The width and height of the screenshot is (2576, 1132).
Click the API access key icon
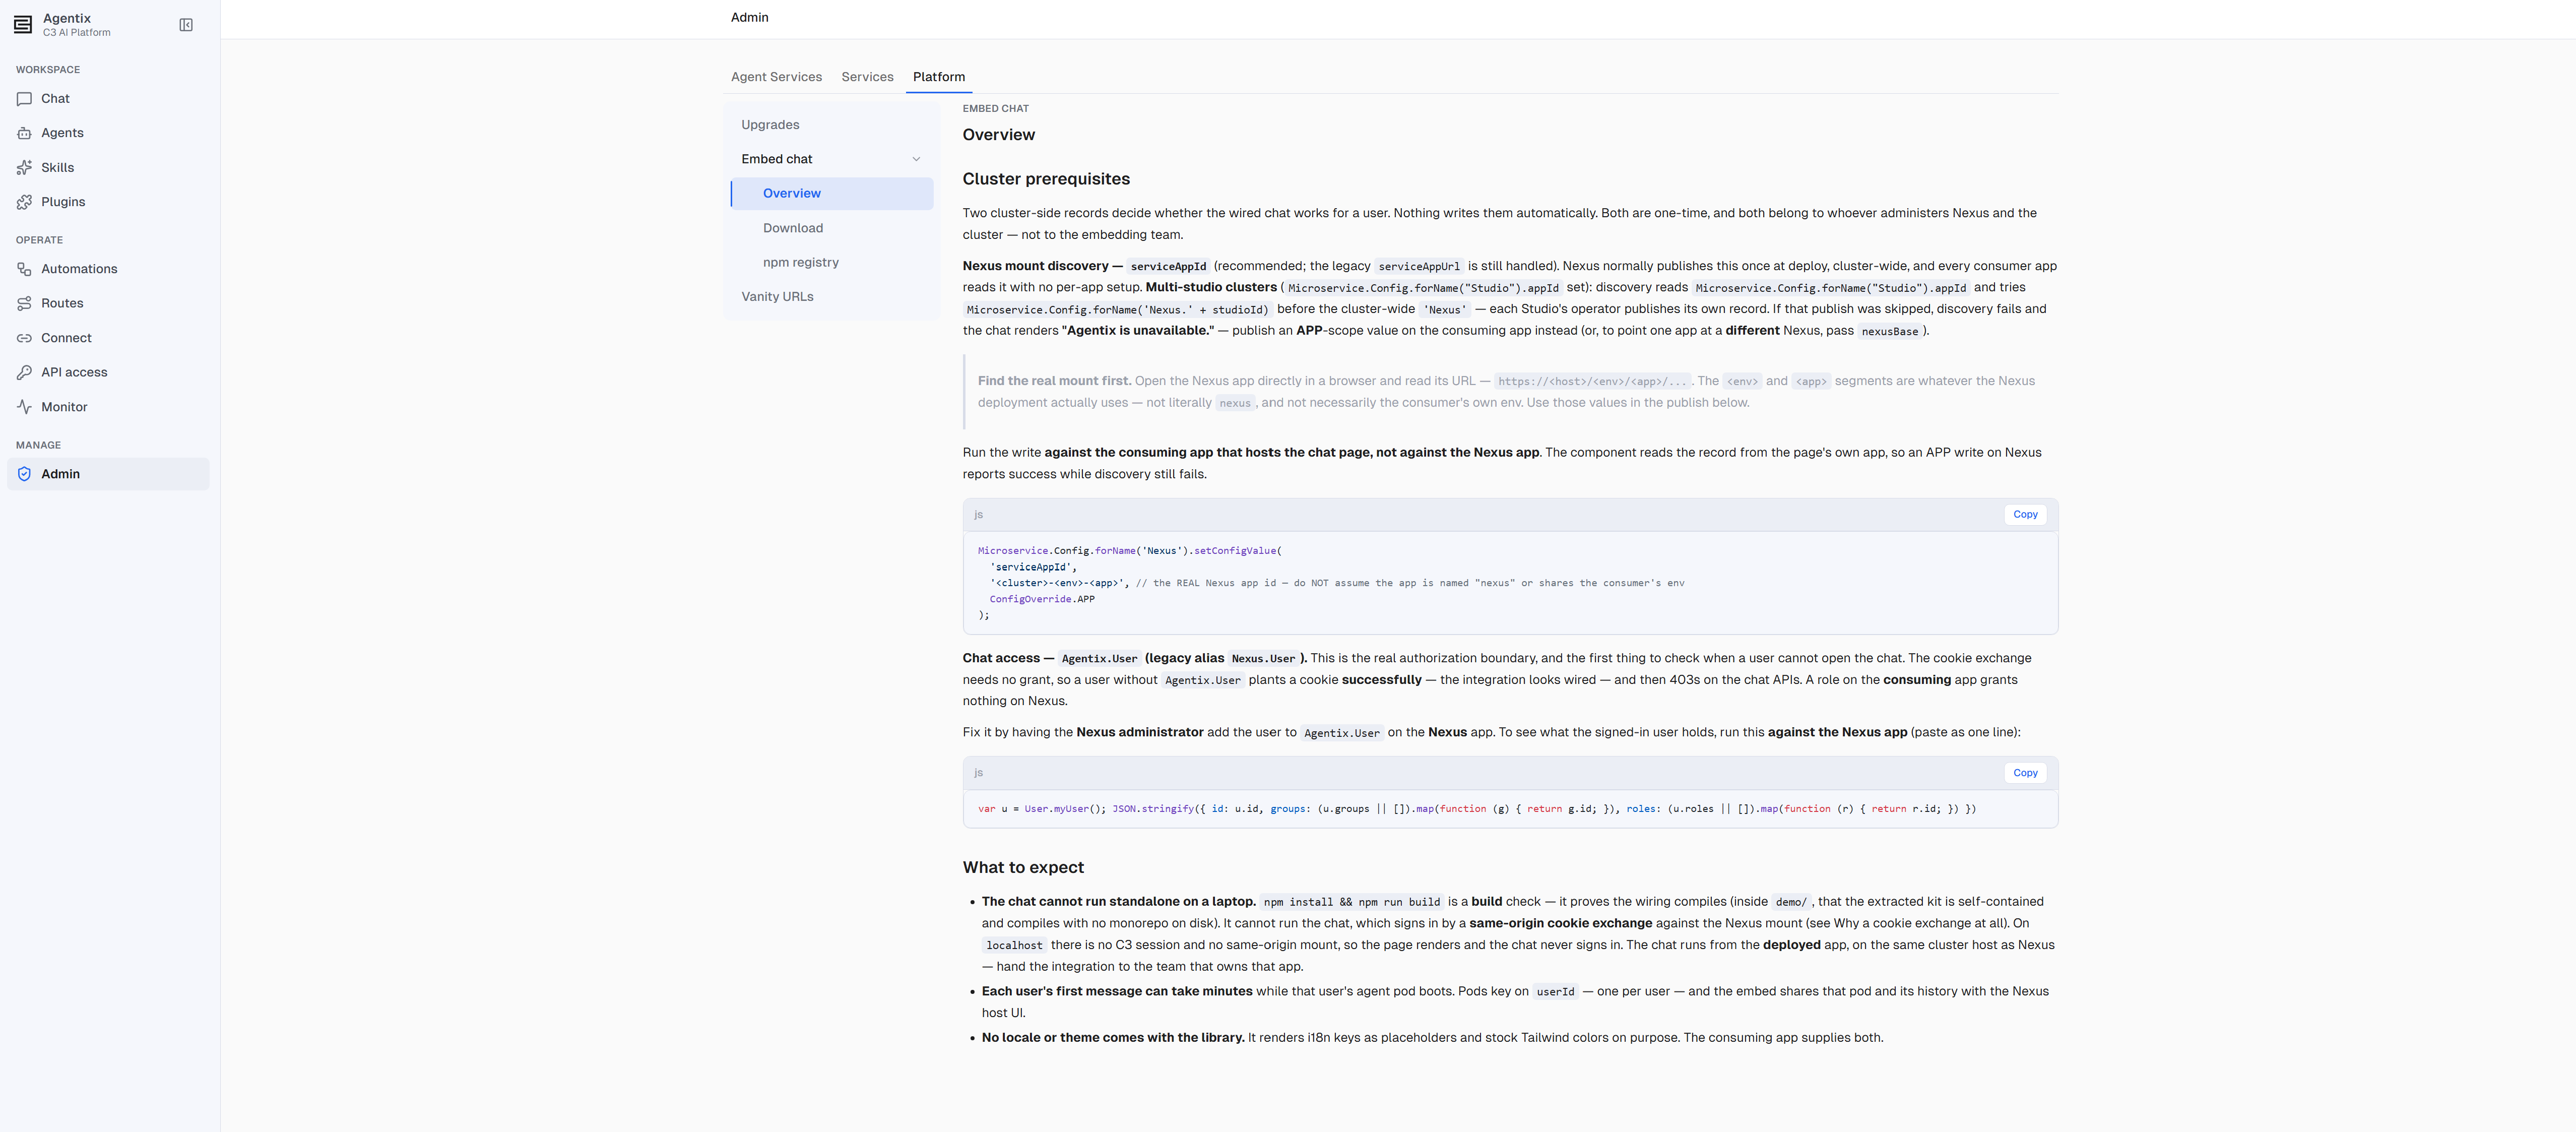tap(25, 373)
